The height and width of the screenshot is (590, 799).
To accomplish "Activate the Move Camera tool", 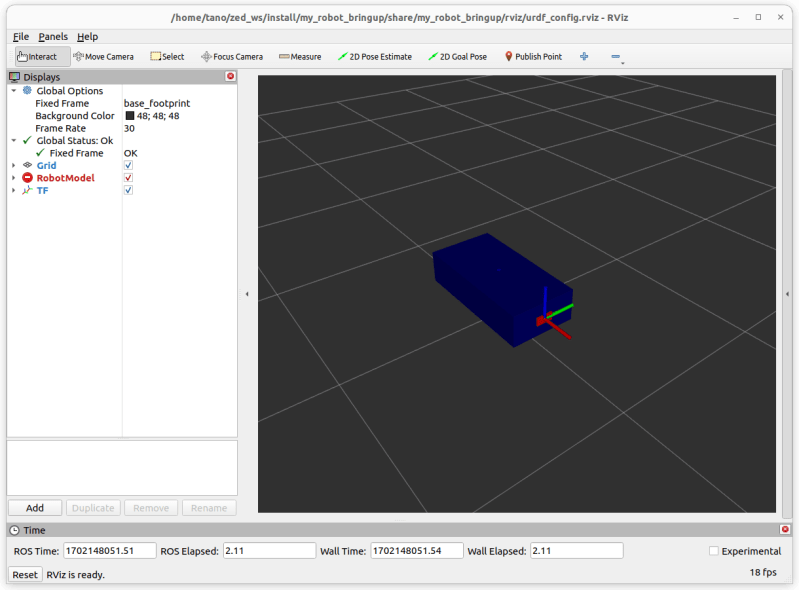I will (x=103, y=57).
